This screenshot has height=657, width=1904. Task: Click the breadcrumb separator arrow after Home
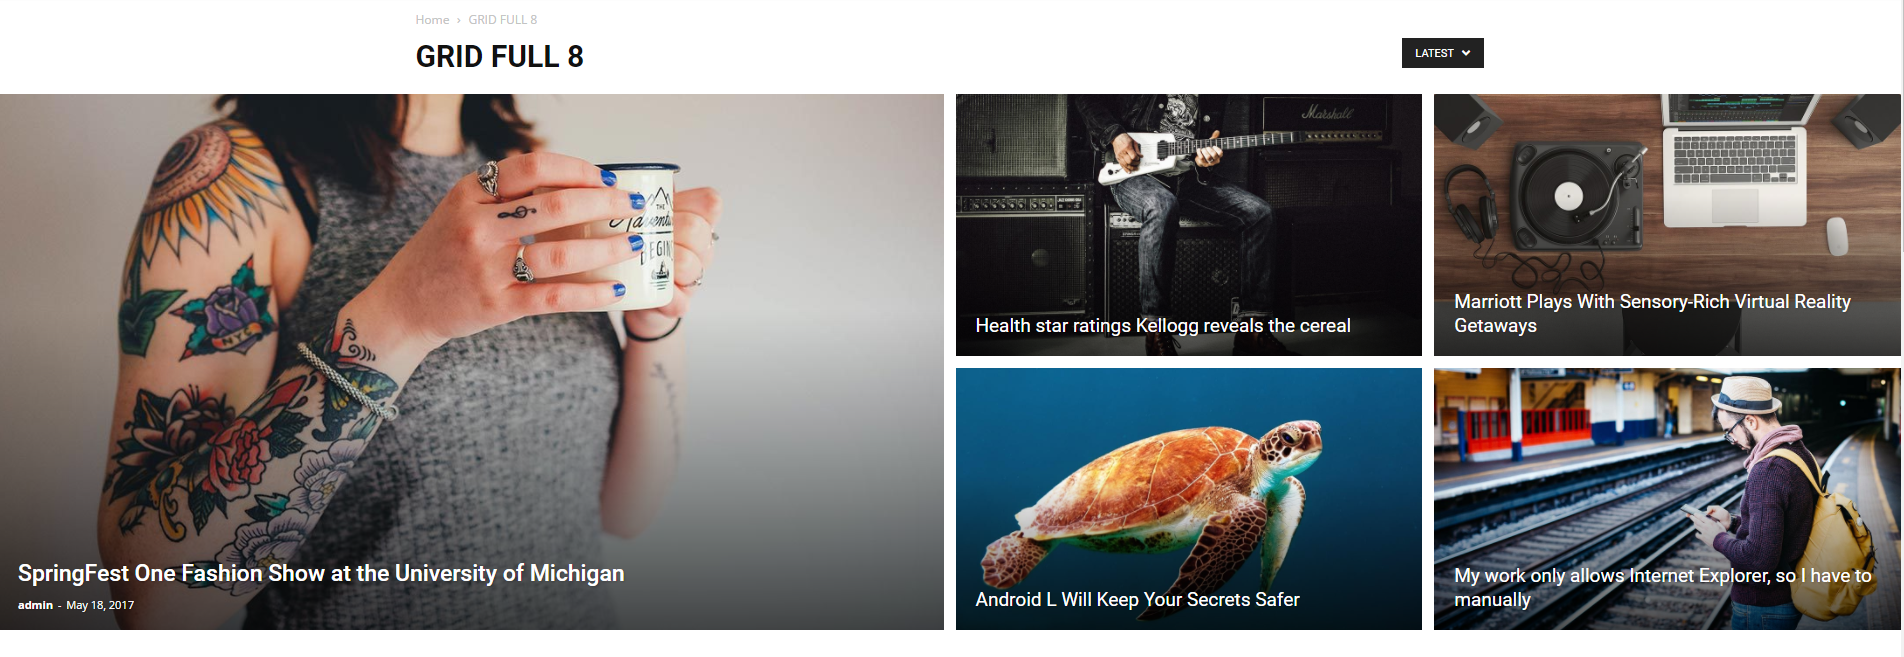click(x=459, y=20)
